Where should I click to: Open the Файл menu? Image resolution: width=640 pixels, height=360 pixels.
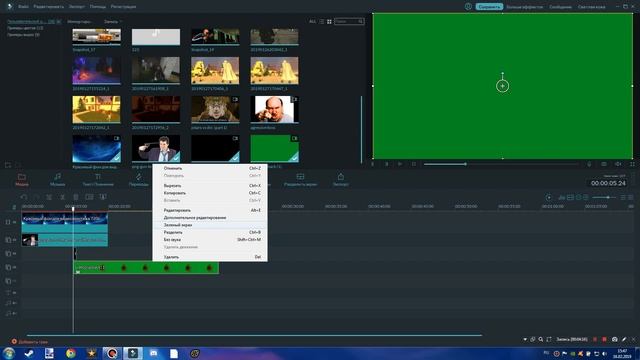click(23, 7)
